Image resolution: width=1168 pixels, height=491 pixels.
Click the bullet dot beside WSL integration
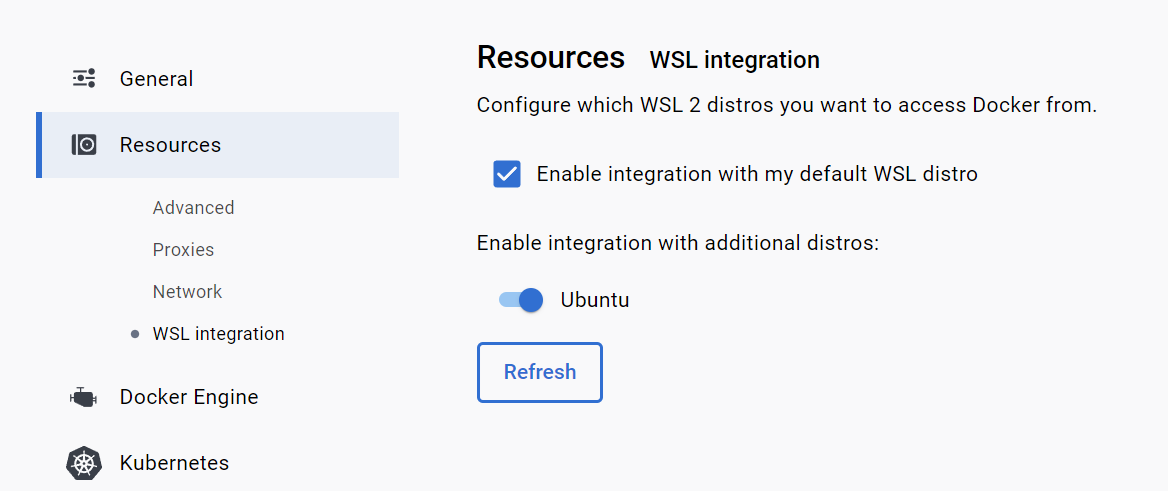click(x=135, y=334)
